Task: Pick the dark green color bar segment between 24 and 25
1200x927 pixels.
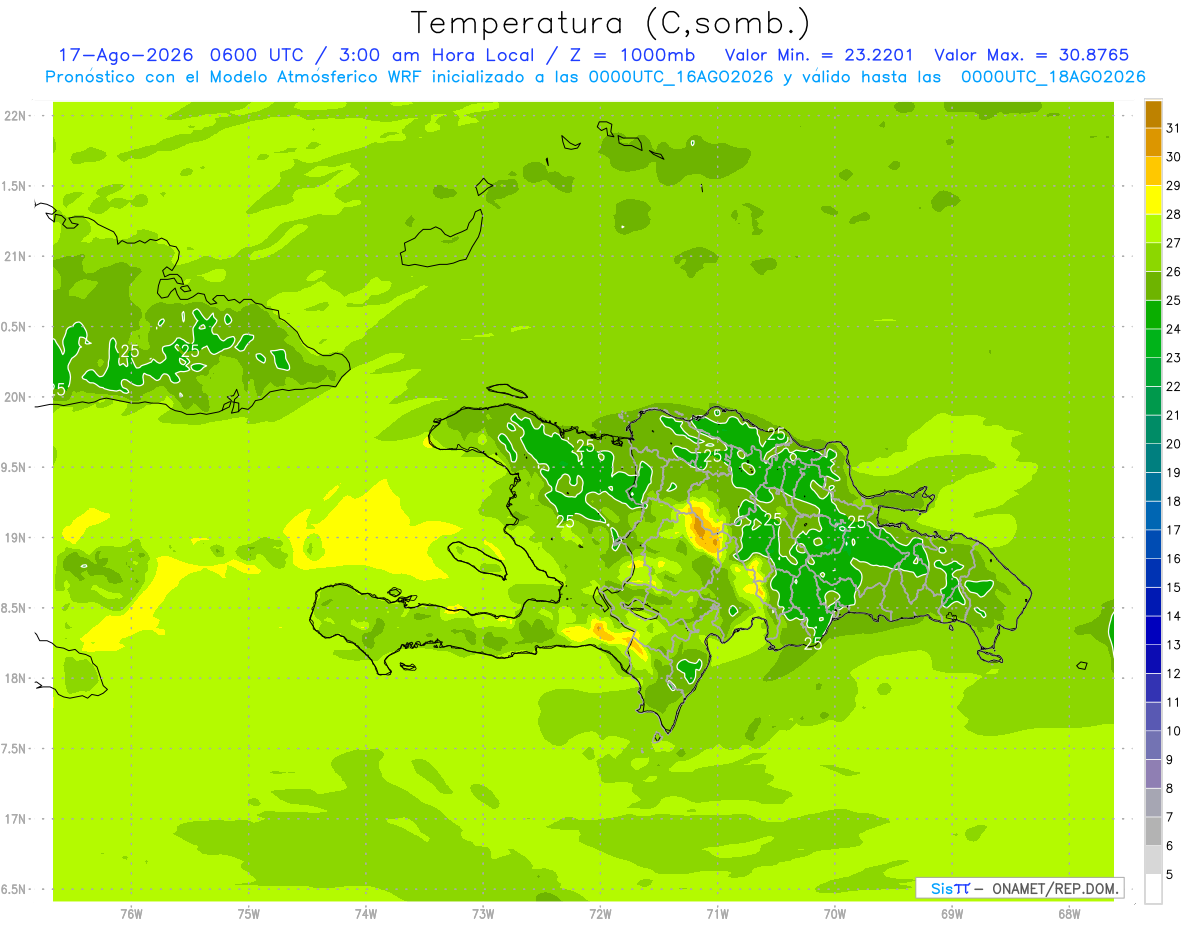Action: point(1153,314)
